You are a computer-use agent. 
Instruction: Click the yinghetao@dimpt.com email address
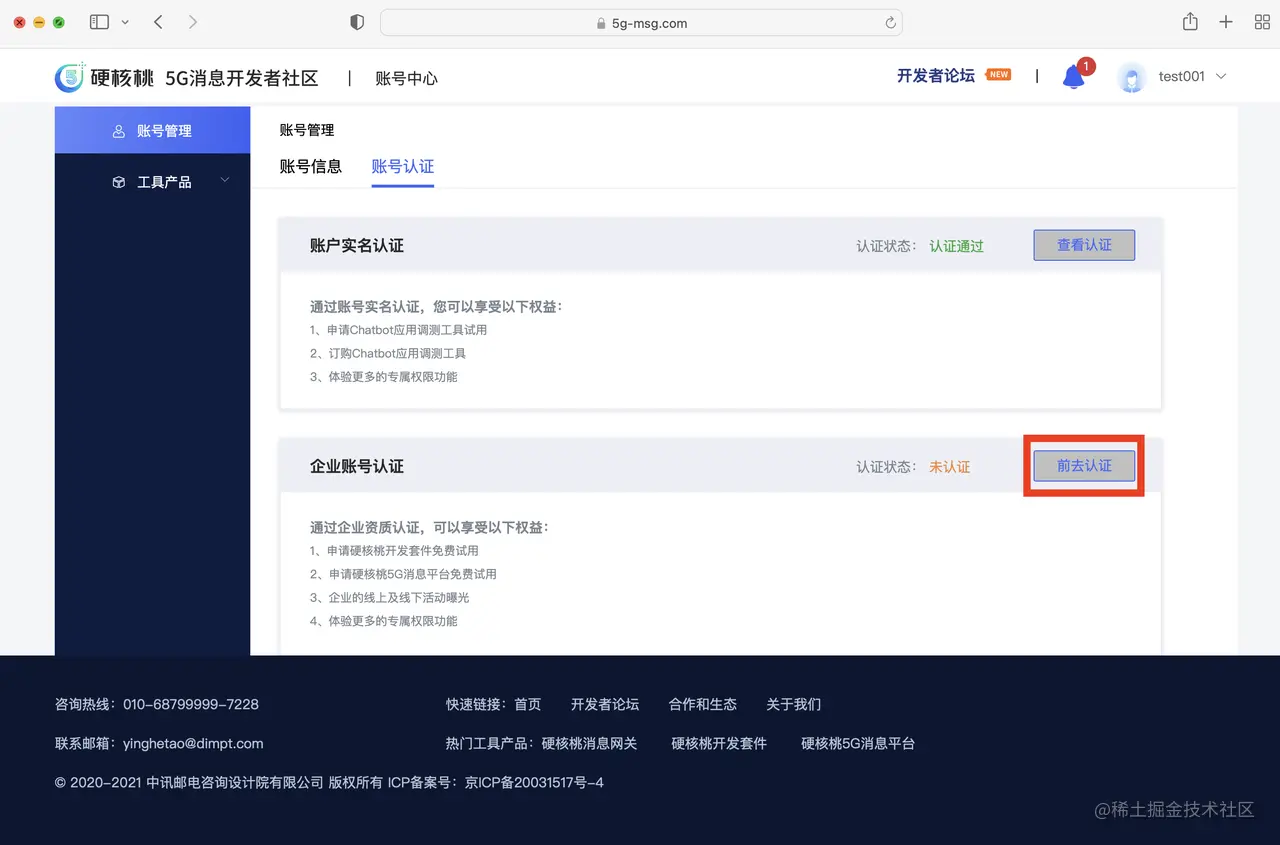[x=193, y=743]
